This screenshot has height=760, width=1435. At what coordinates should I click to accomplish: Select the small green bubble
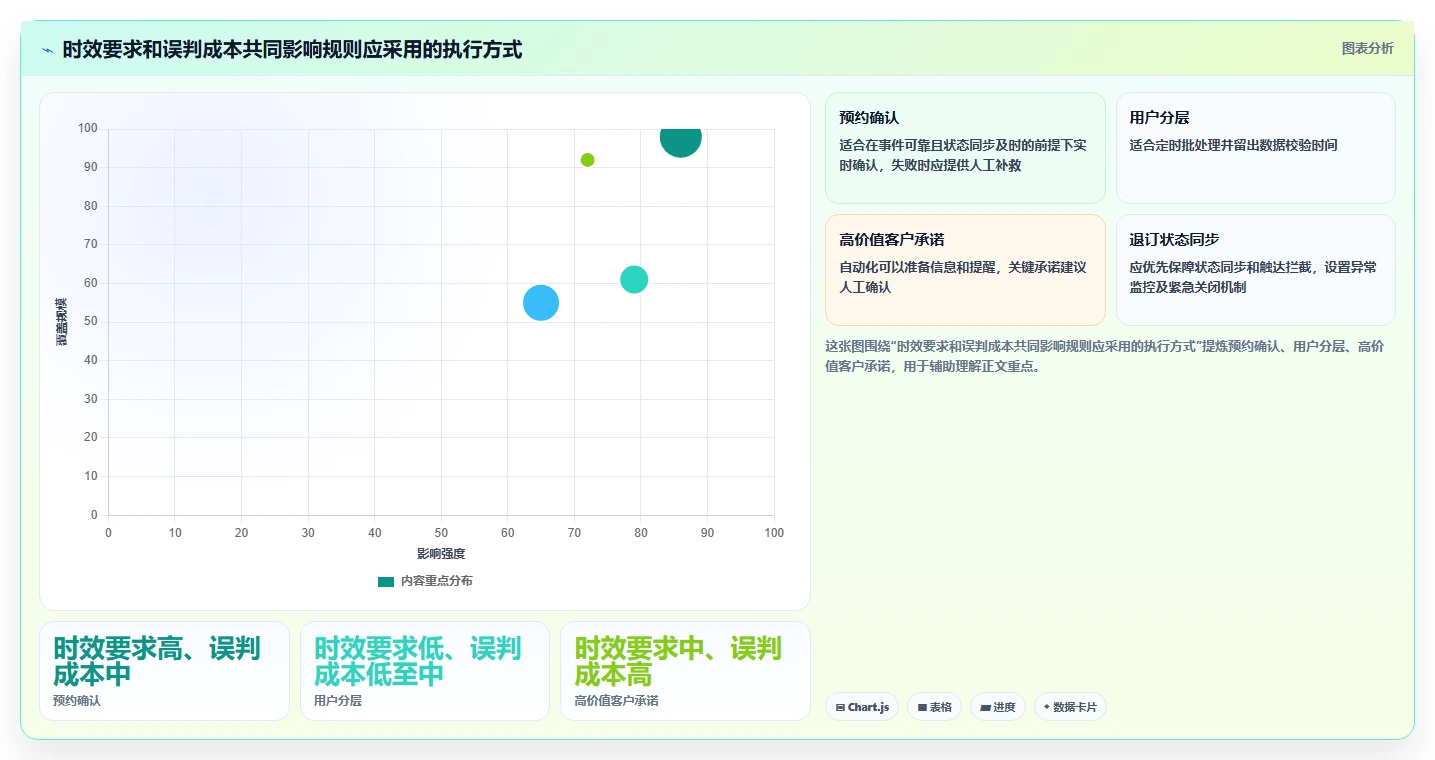pos(587,160)
